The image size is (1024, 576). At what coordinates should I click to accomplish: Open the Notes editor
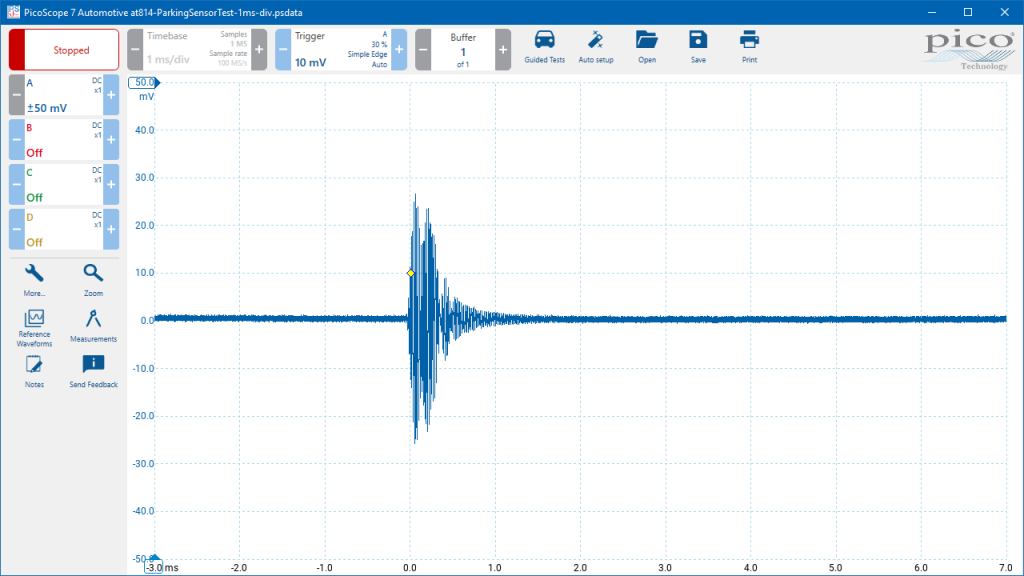[34, 372]
